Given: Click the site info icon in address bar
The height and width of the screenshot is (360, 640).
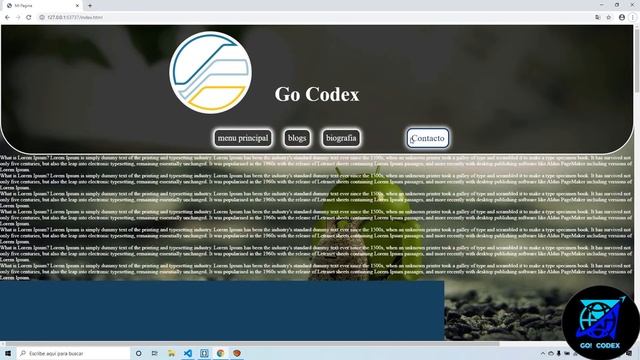Looking at the screenshot, I should tap(42, 18).
